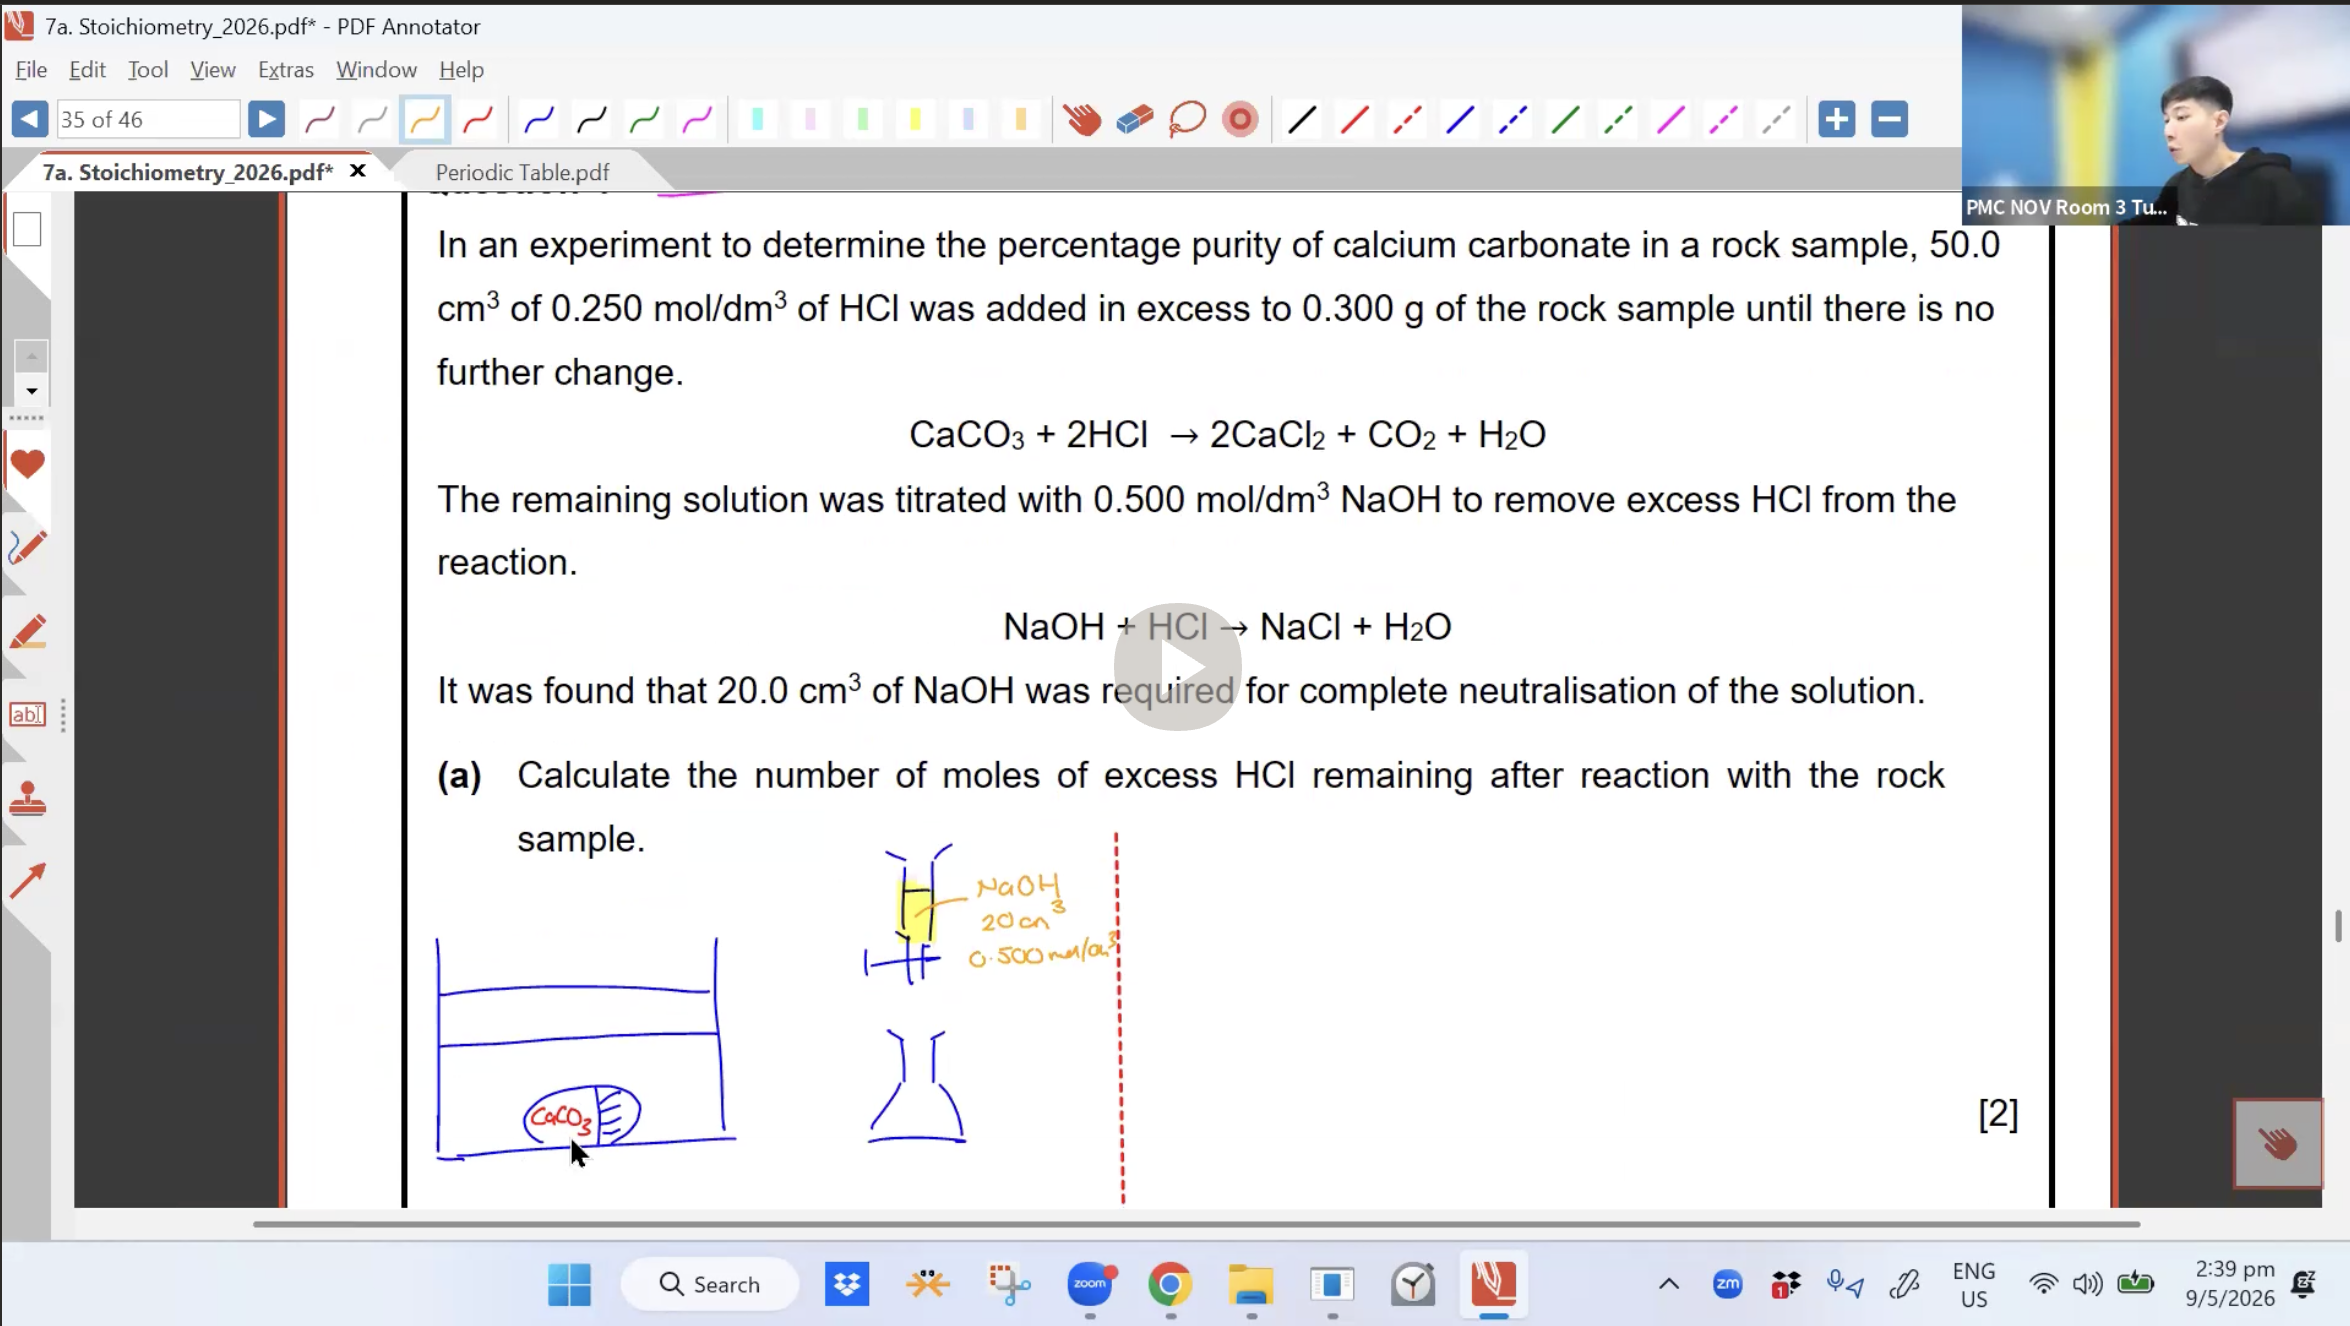Screen dimensions: 2350x1326
Task: Select the dashed magenta line tool
Action: 1724,120
